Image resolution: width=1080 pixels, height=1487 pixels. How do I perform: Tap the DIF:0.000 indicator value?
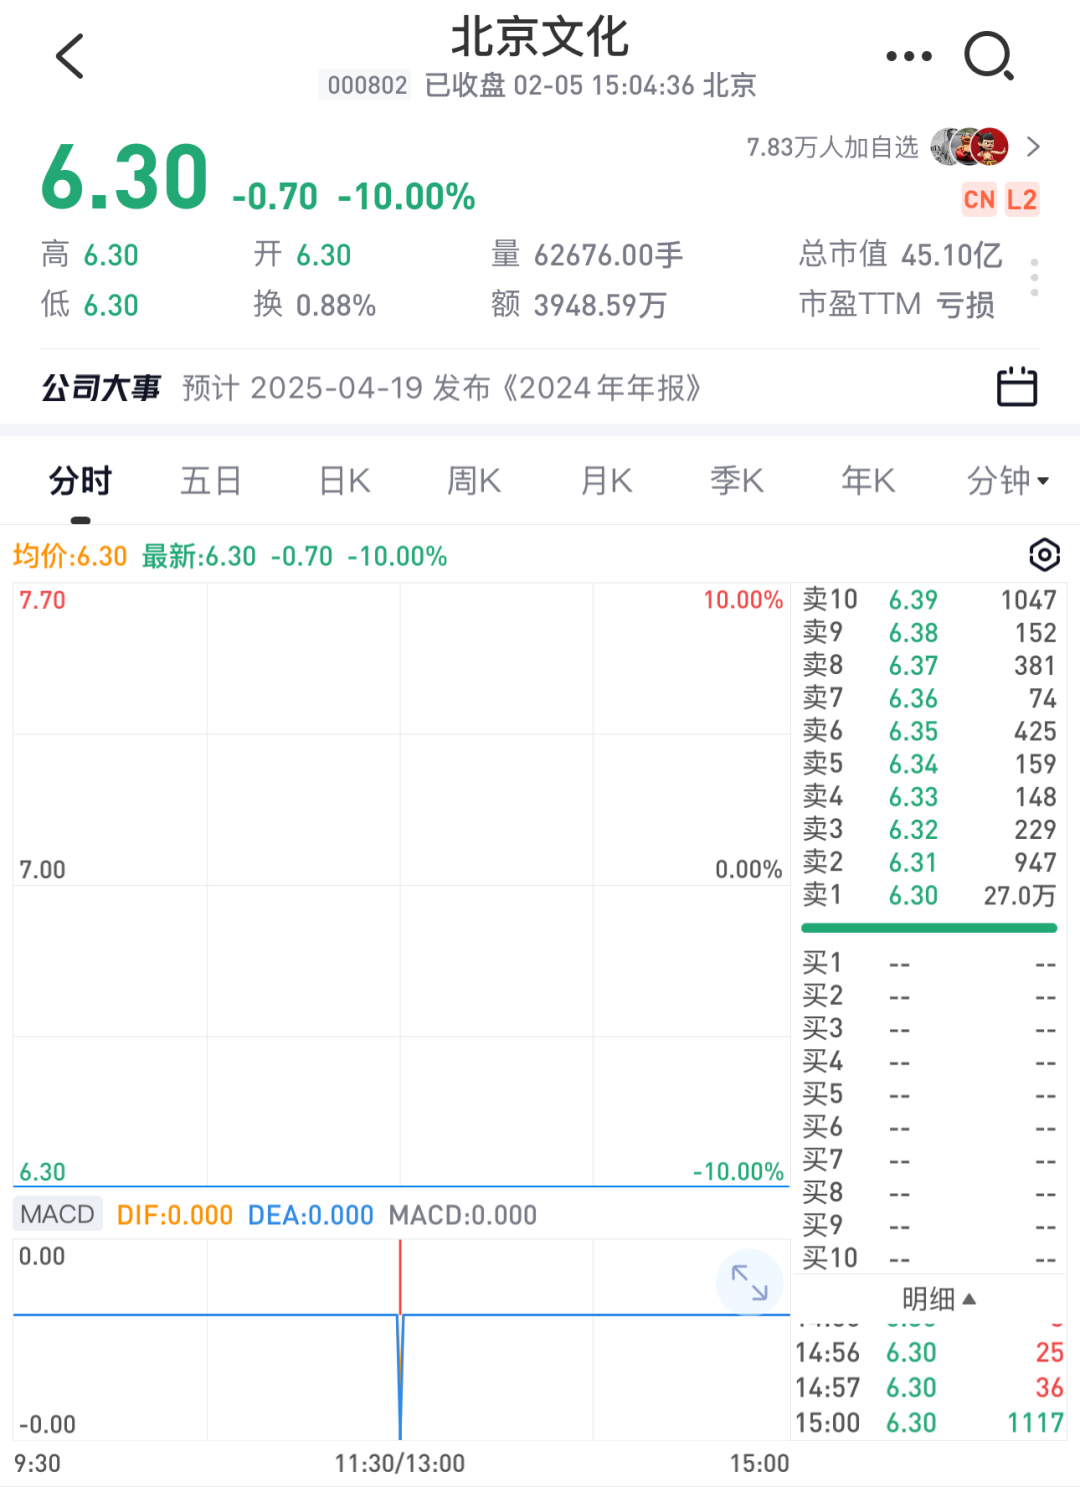coord(175,1215)
